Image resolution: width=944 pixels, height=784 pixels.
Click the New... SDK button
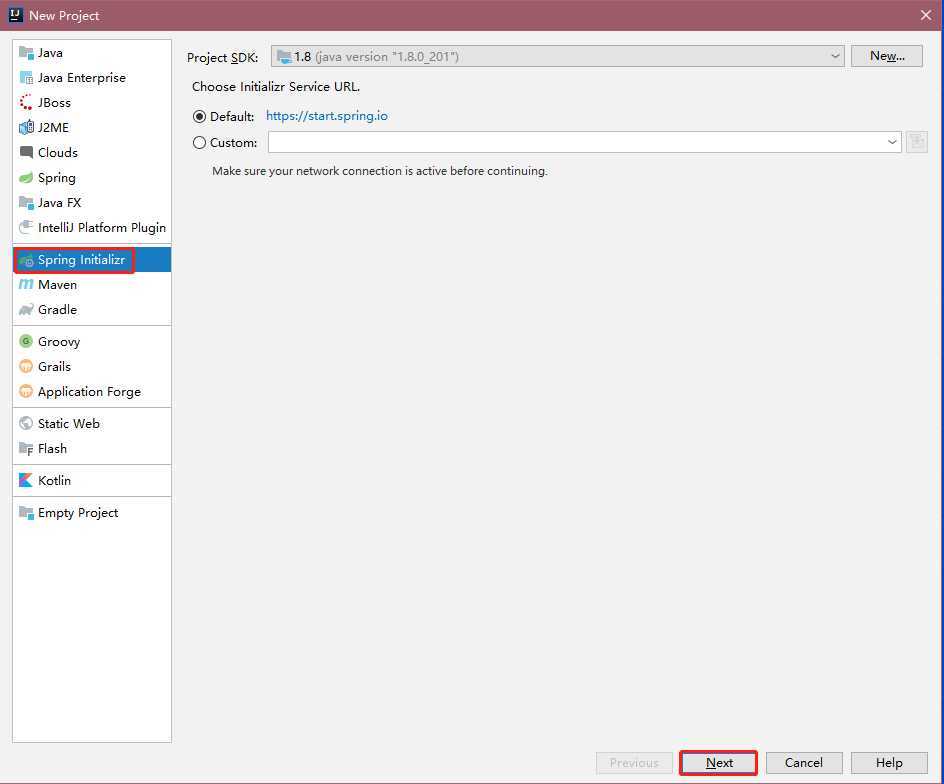point(887,56)
